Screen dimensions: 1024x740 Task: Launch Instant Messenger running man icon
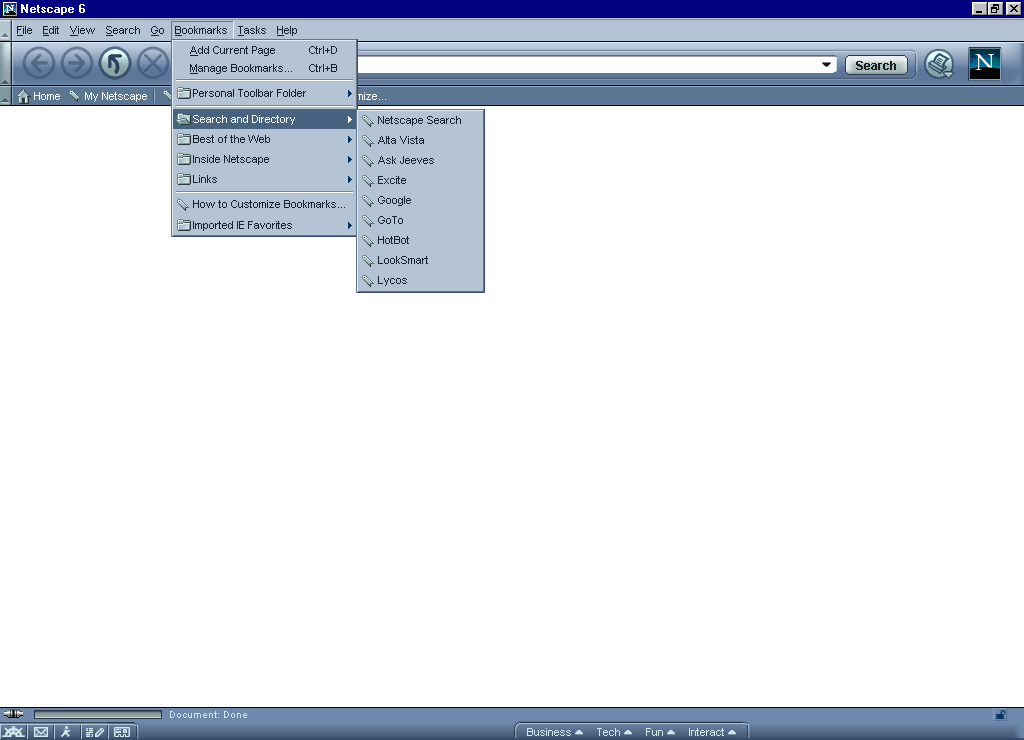(x=66, y=732)
